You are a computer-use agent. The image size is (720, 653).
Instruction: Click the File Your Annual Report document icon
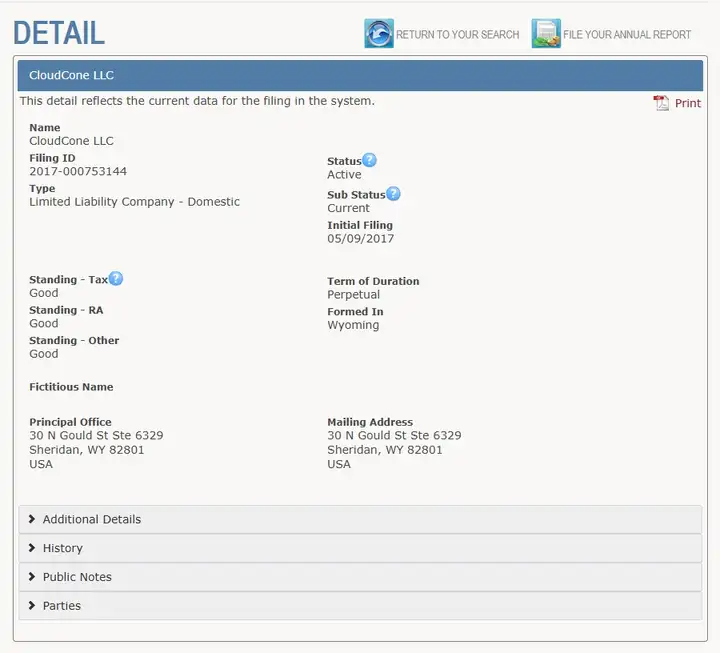click(546, 34)
